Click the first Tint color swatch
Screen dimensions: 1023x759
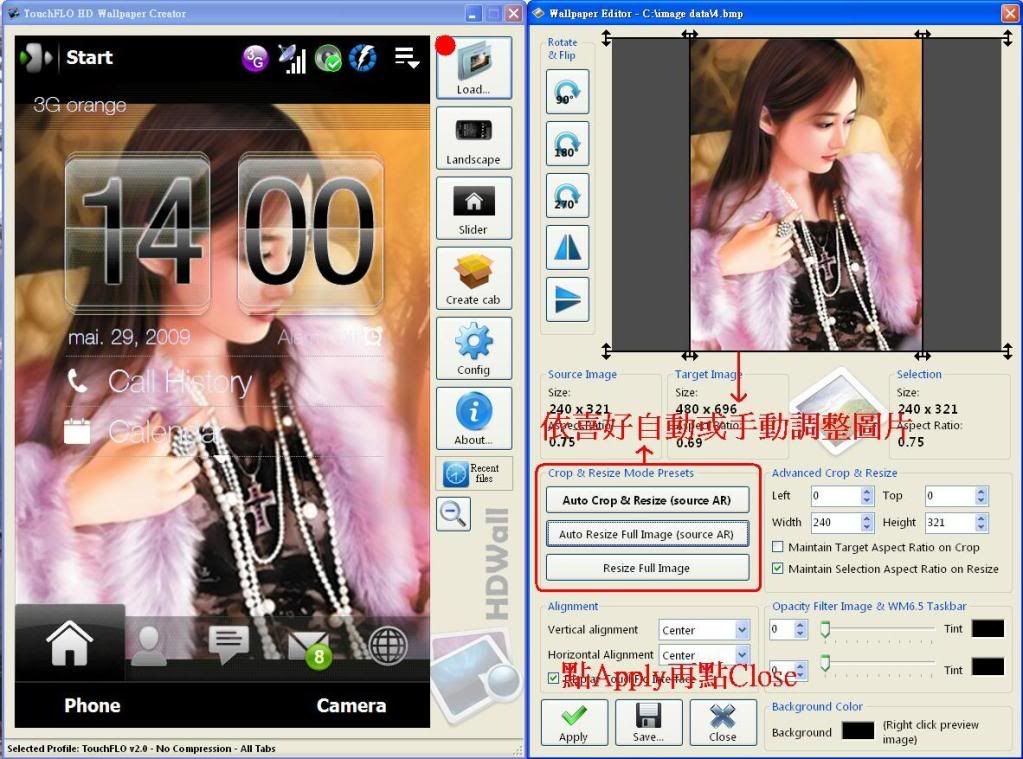(x=988, y=628)
